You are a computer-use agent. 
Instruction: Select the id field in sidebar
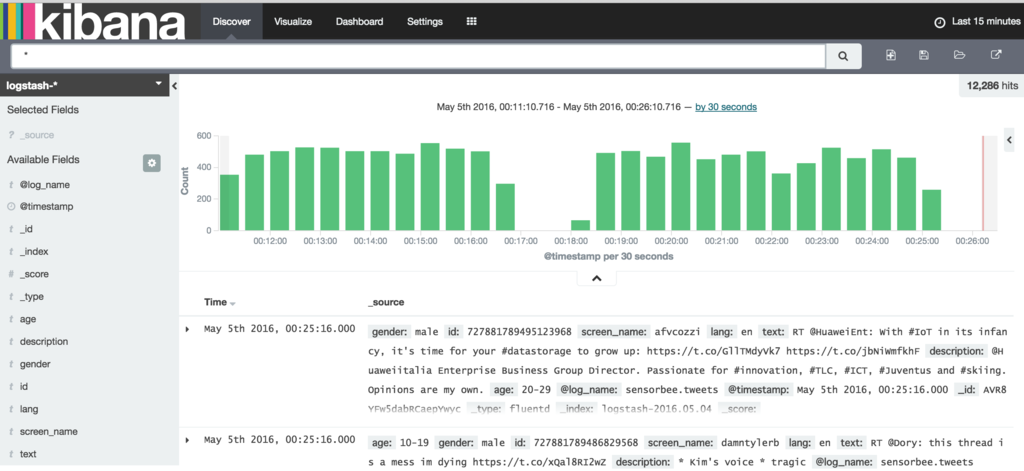(24, 387)
